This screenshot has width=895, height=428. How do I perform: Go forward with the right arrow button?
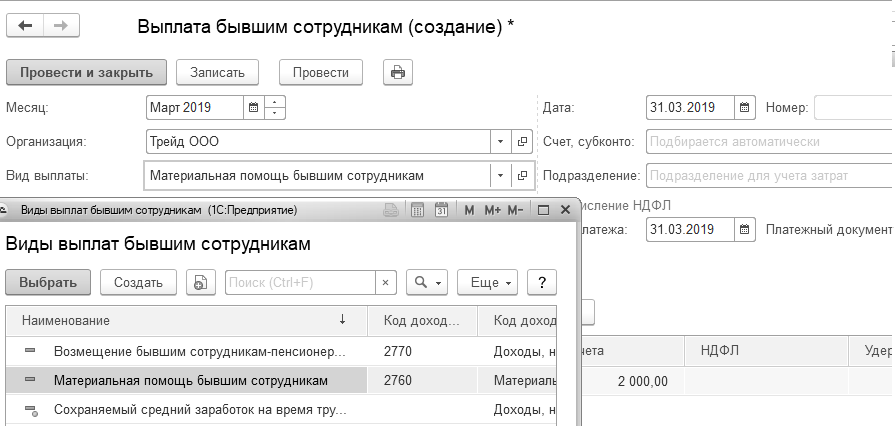[x=61, y=26]
